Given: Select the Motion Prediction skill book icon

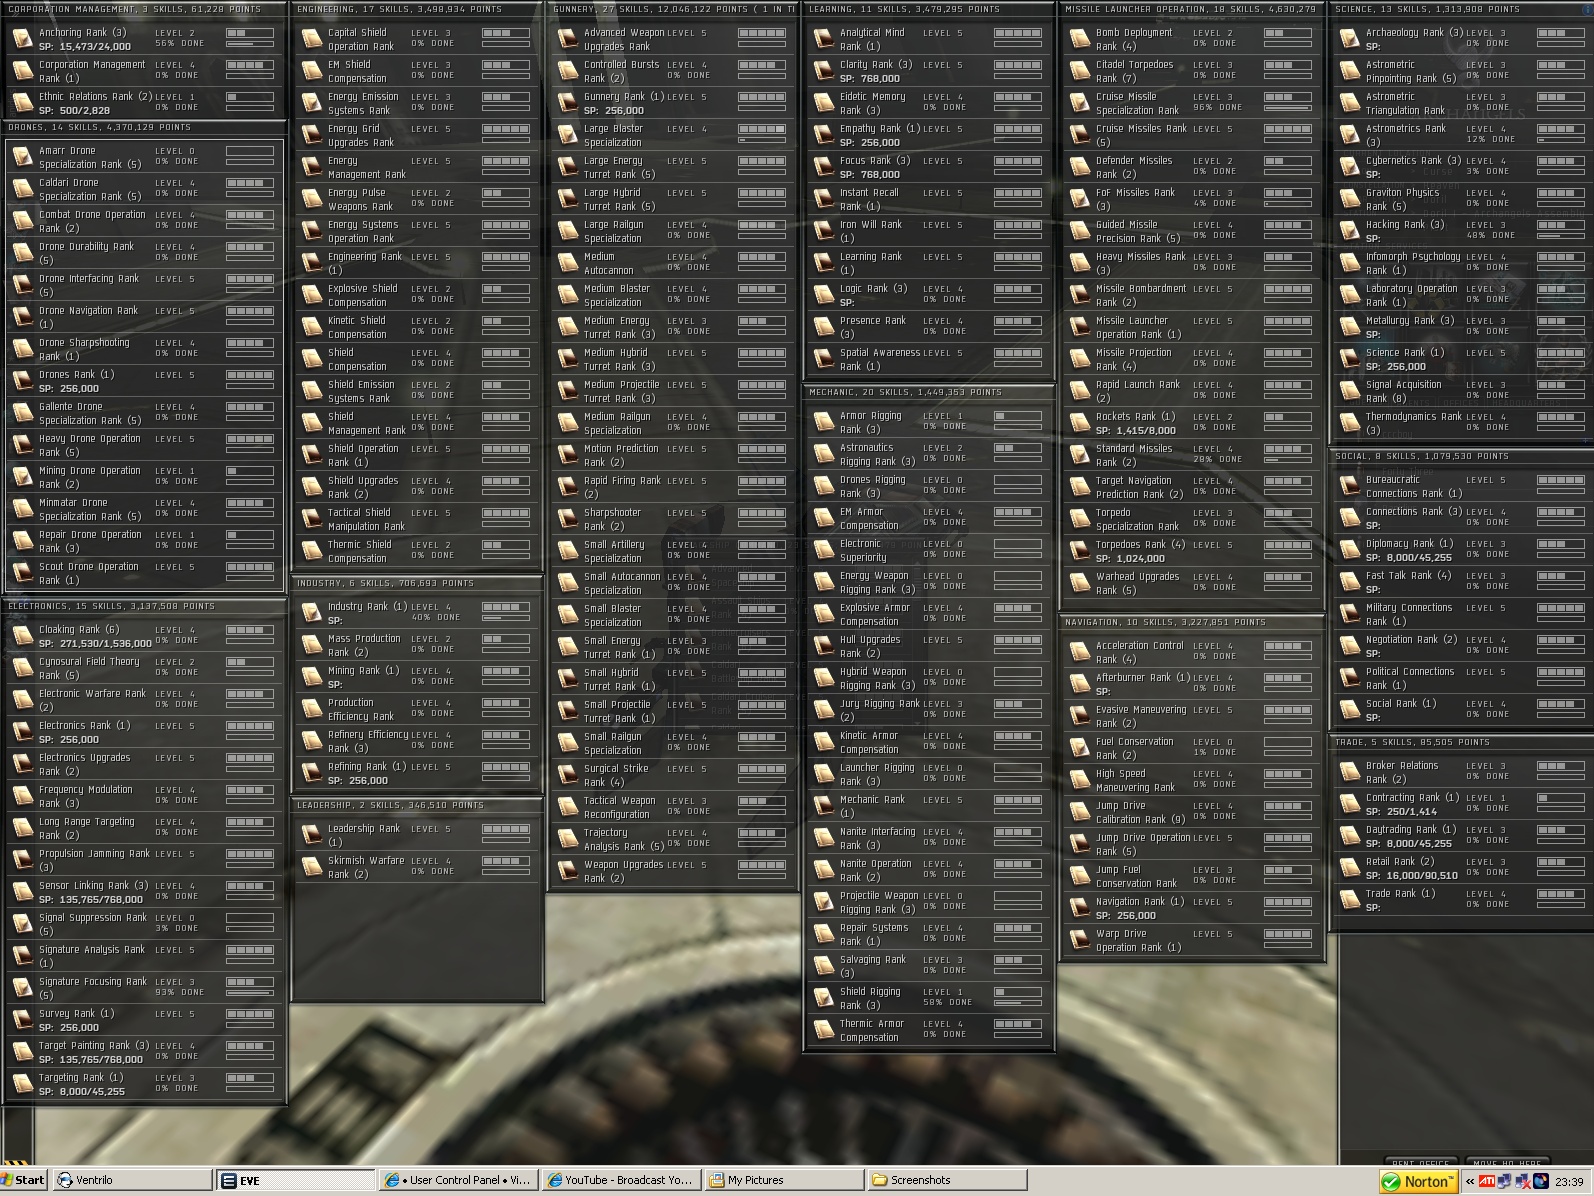Looking at the screenshot, I should tap(568, 455).
